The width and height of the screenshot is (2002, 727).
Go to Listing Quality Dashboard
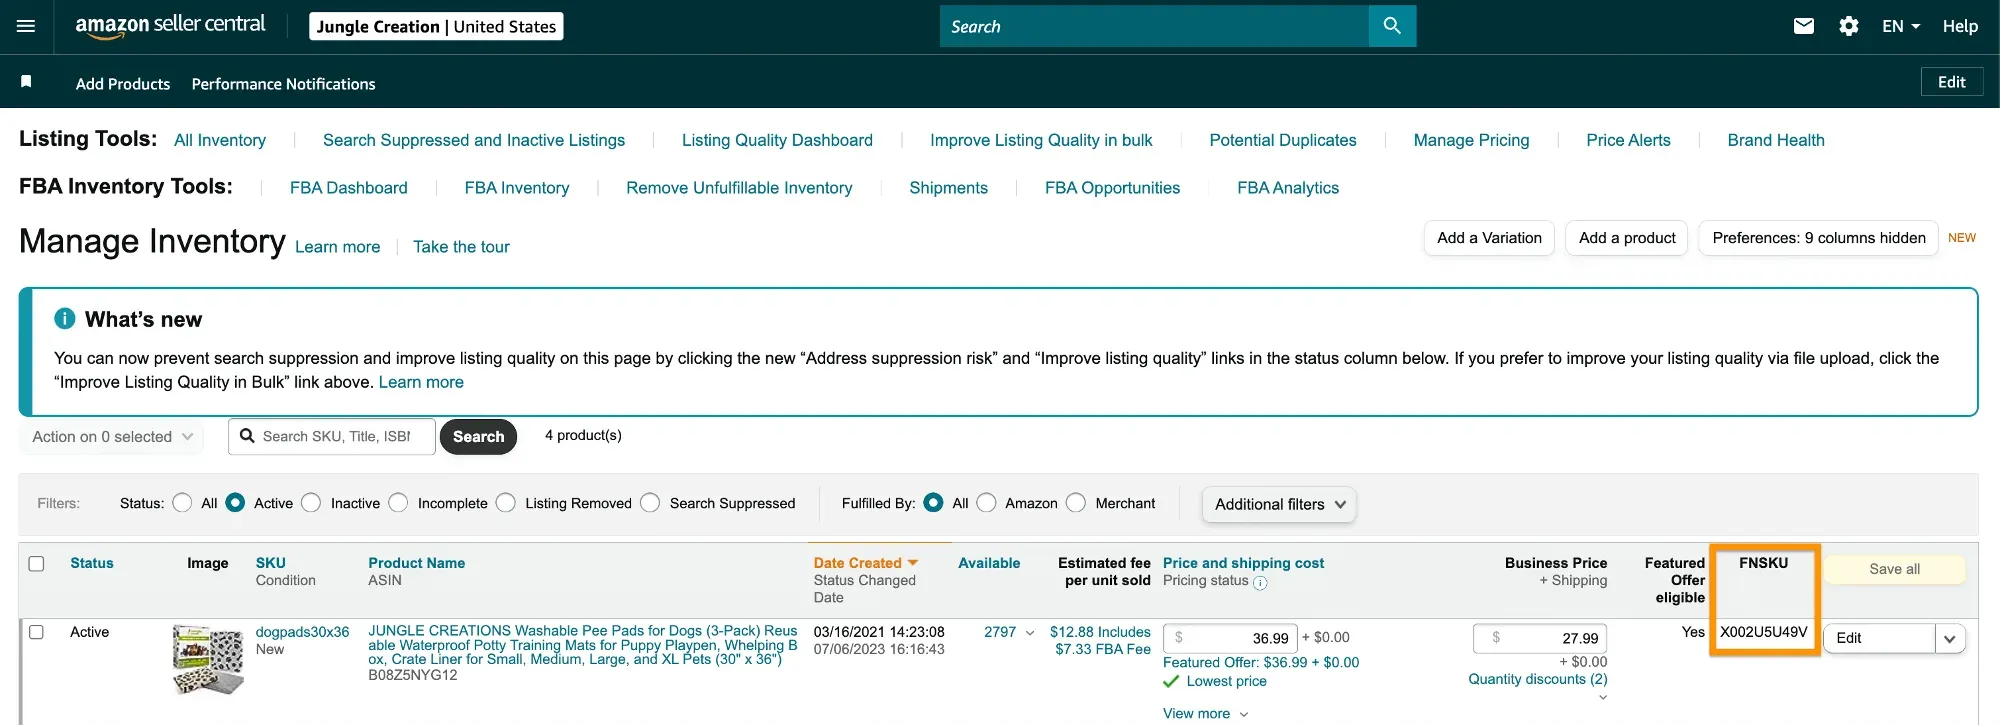[777, 140]
